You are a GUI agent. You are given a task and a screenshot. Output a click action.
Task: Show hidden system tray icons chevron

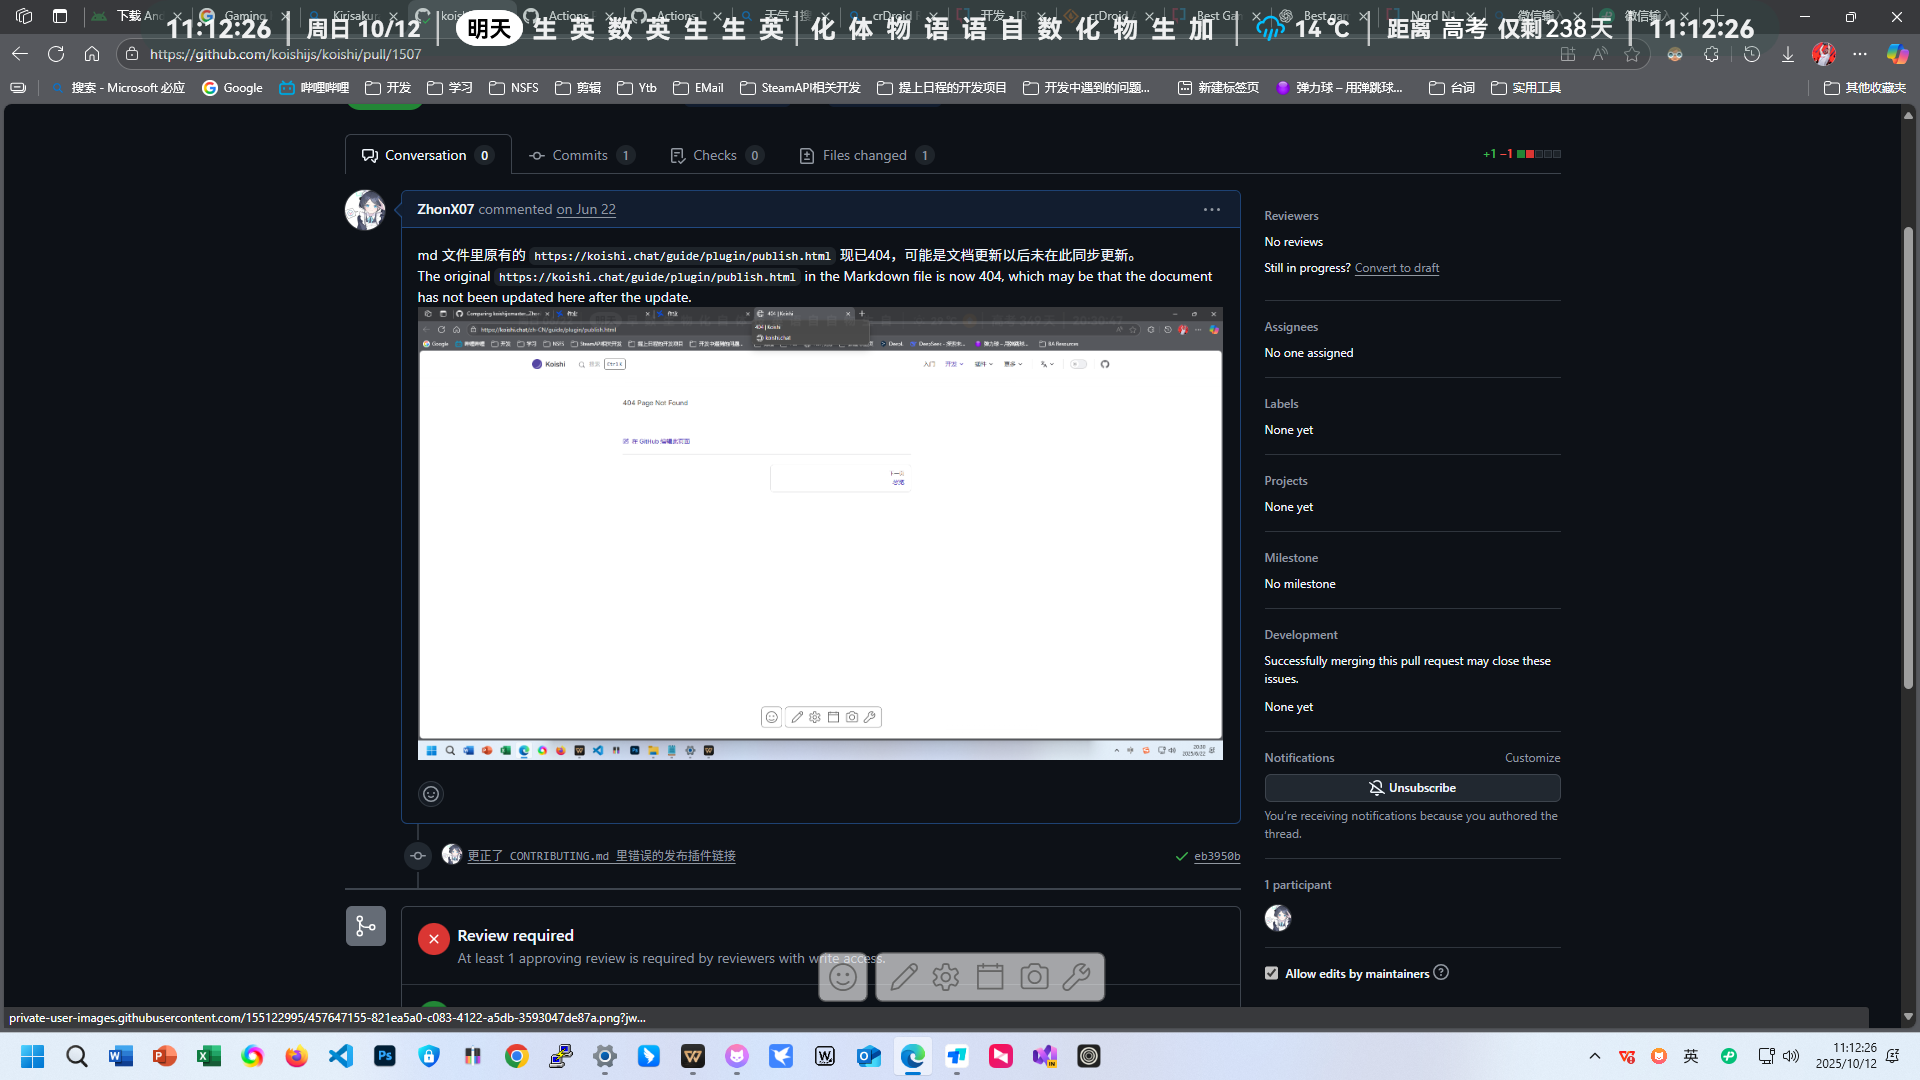click(x=1595, y=1056)
